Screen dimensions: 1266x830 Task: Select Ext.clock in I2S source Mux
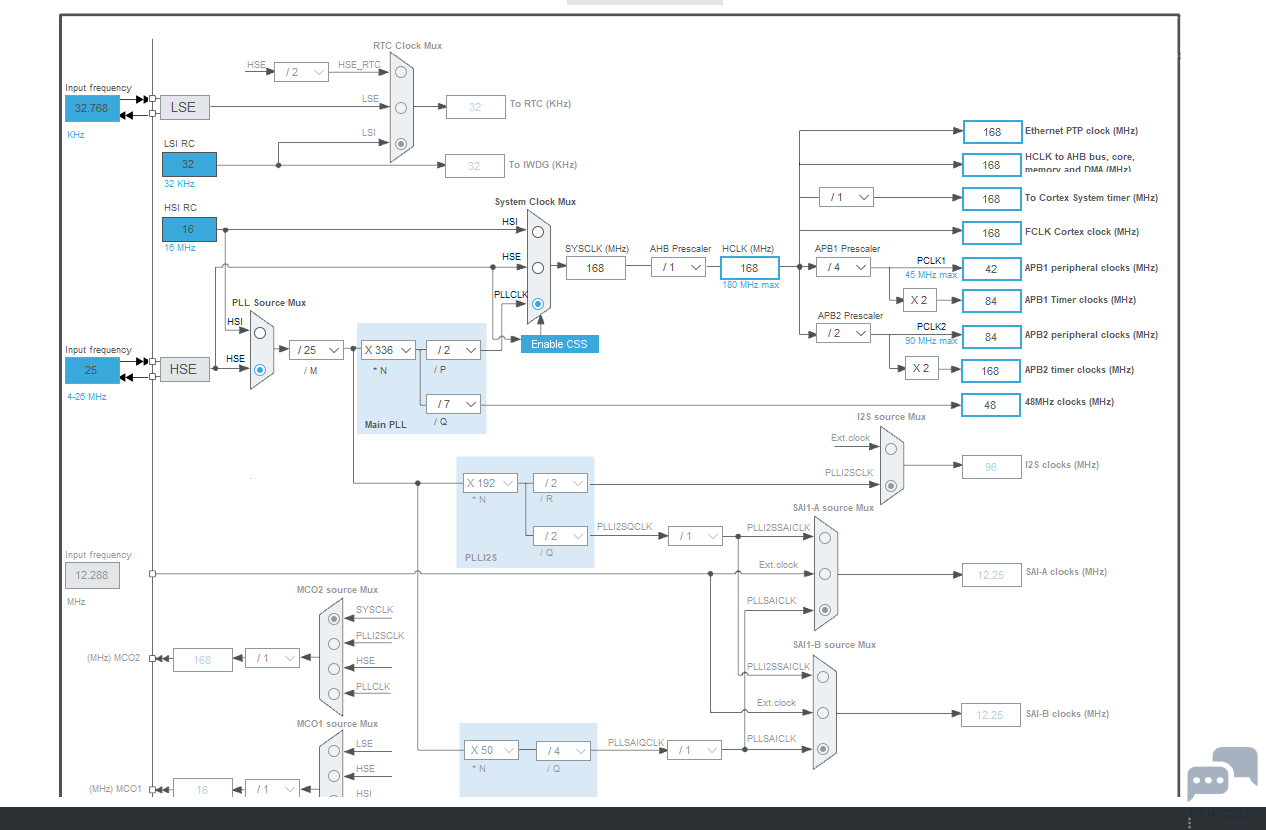[891, 449]
